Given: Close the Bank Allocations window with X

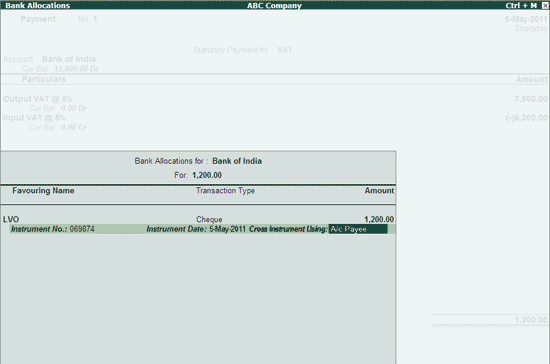Looking at the screenshot, I should point(545,5).
